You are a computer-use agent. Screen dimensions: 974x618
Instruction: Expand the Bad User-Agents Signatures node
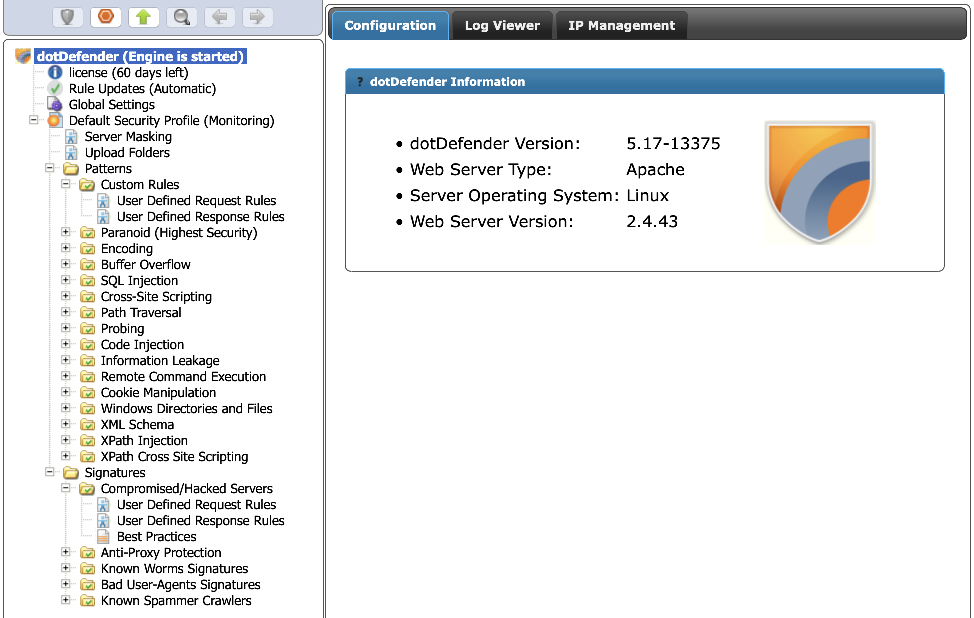click(65, 584)
